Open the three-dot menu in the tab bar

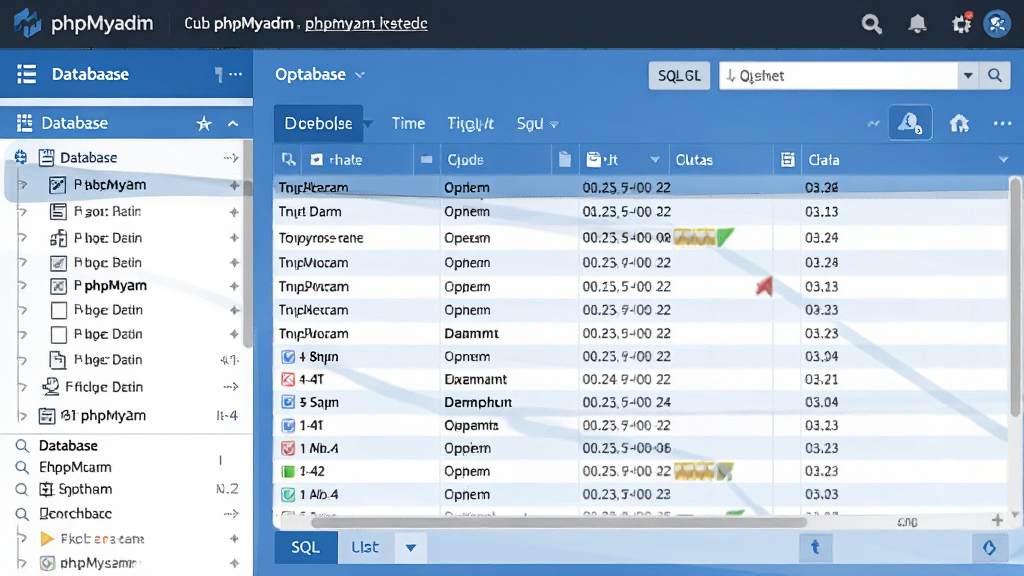[1002, 123]
